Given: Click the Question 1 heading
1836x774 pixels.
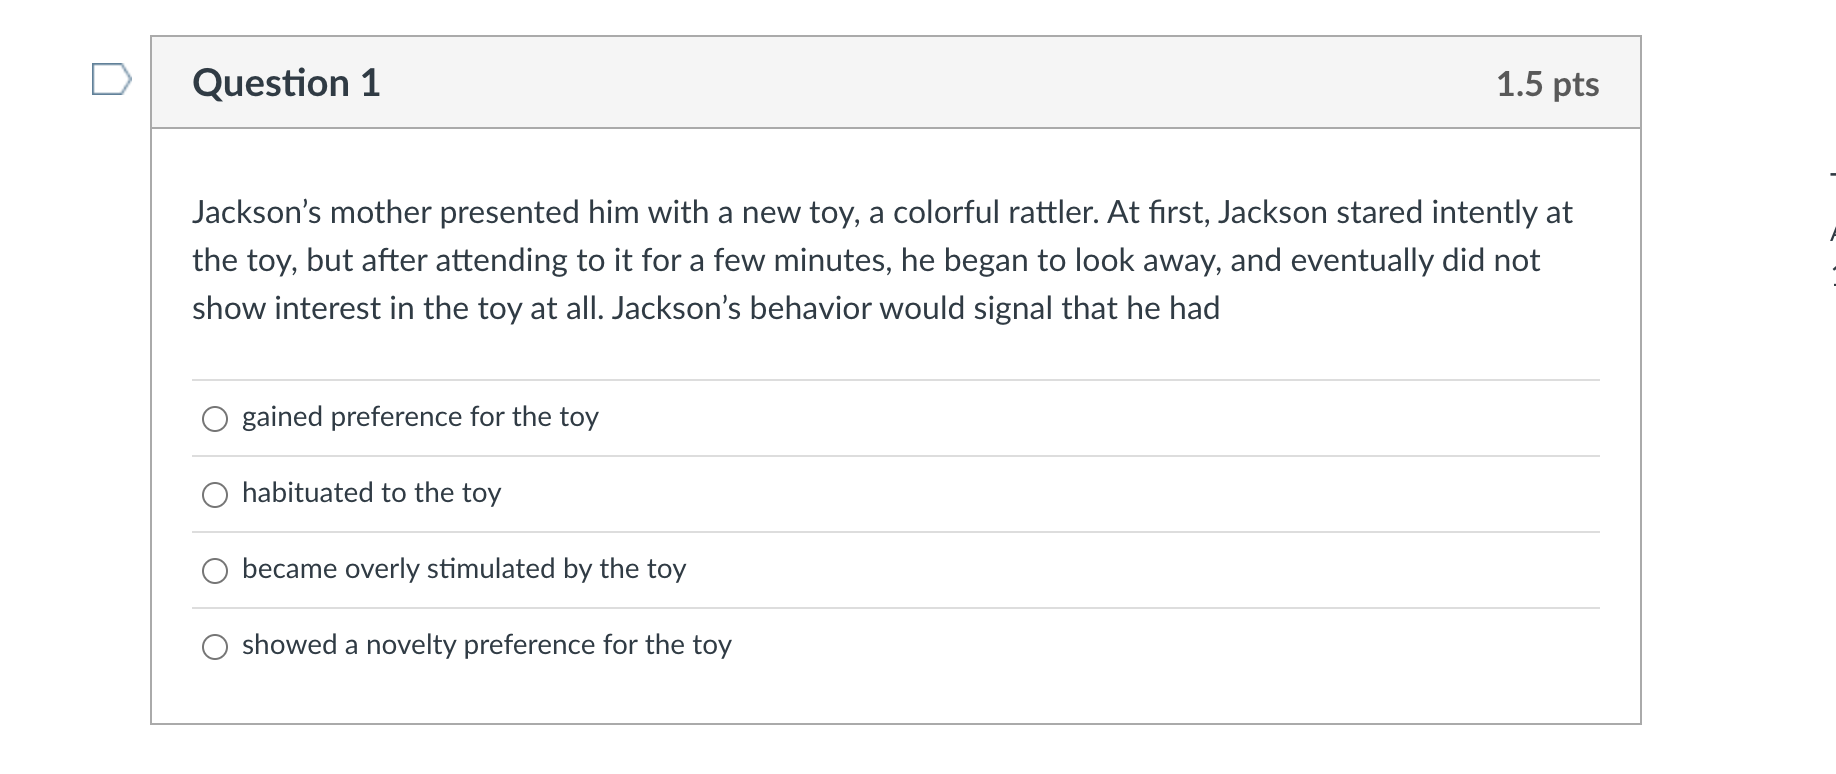Looking at the screenshot, I should point(286,83).
